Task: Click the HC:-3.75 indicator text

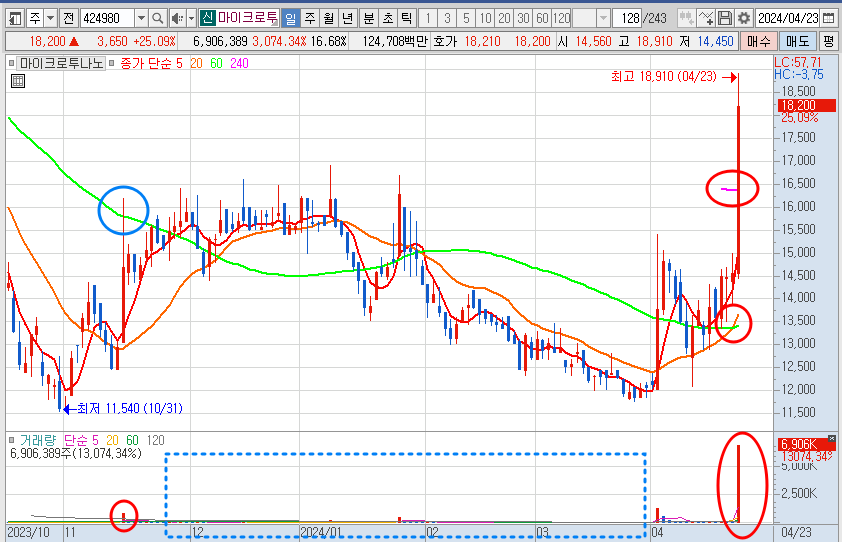Action: click(x=799, y=75)
